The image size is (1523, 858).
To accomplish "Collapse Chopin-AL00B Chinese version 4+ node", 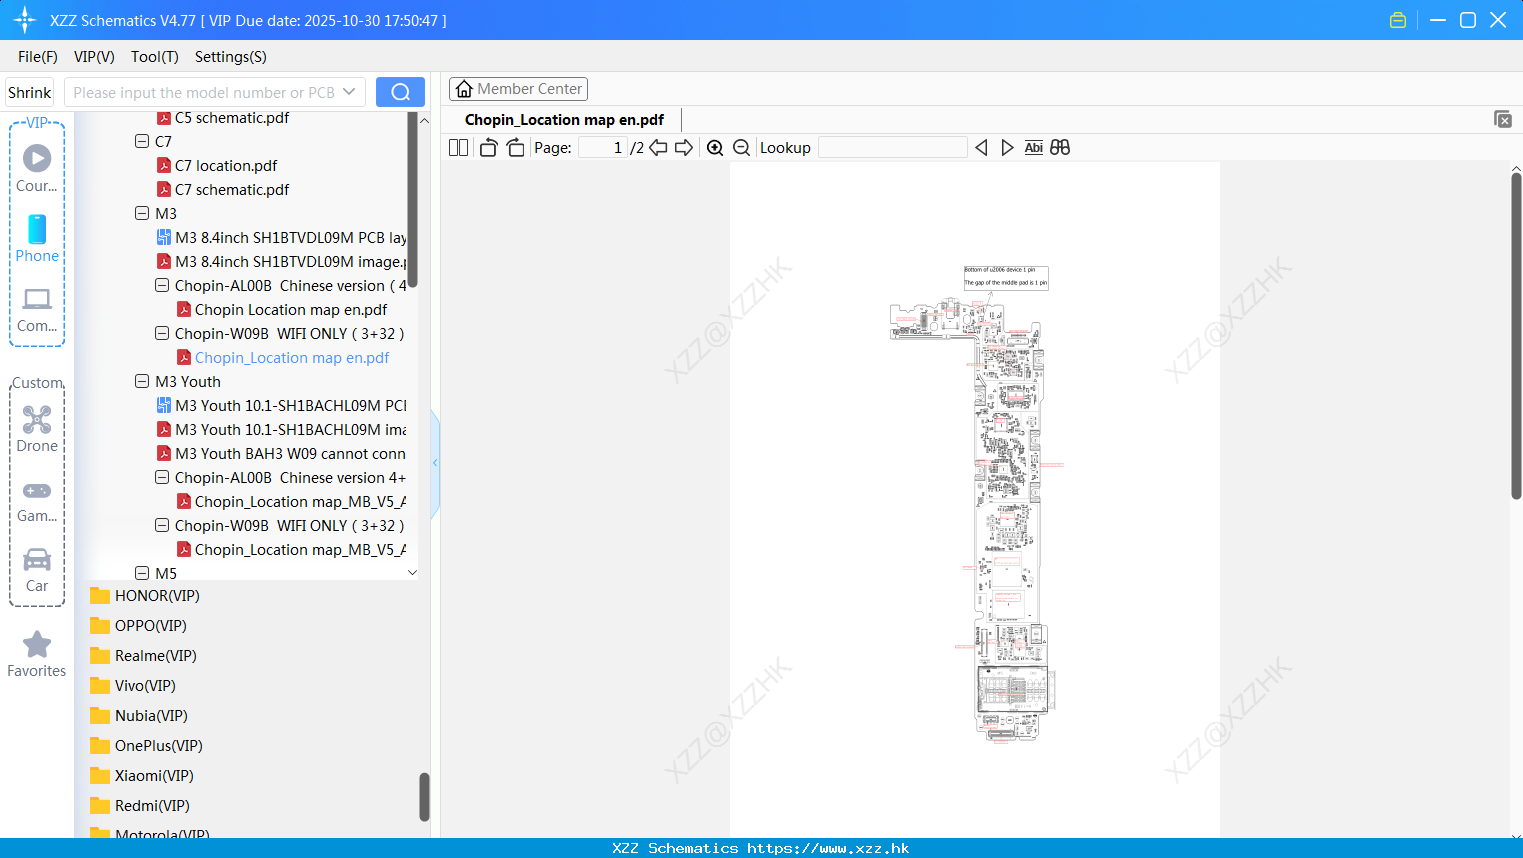I will tap(162, 477).
